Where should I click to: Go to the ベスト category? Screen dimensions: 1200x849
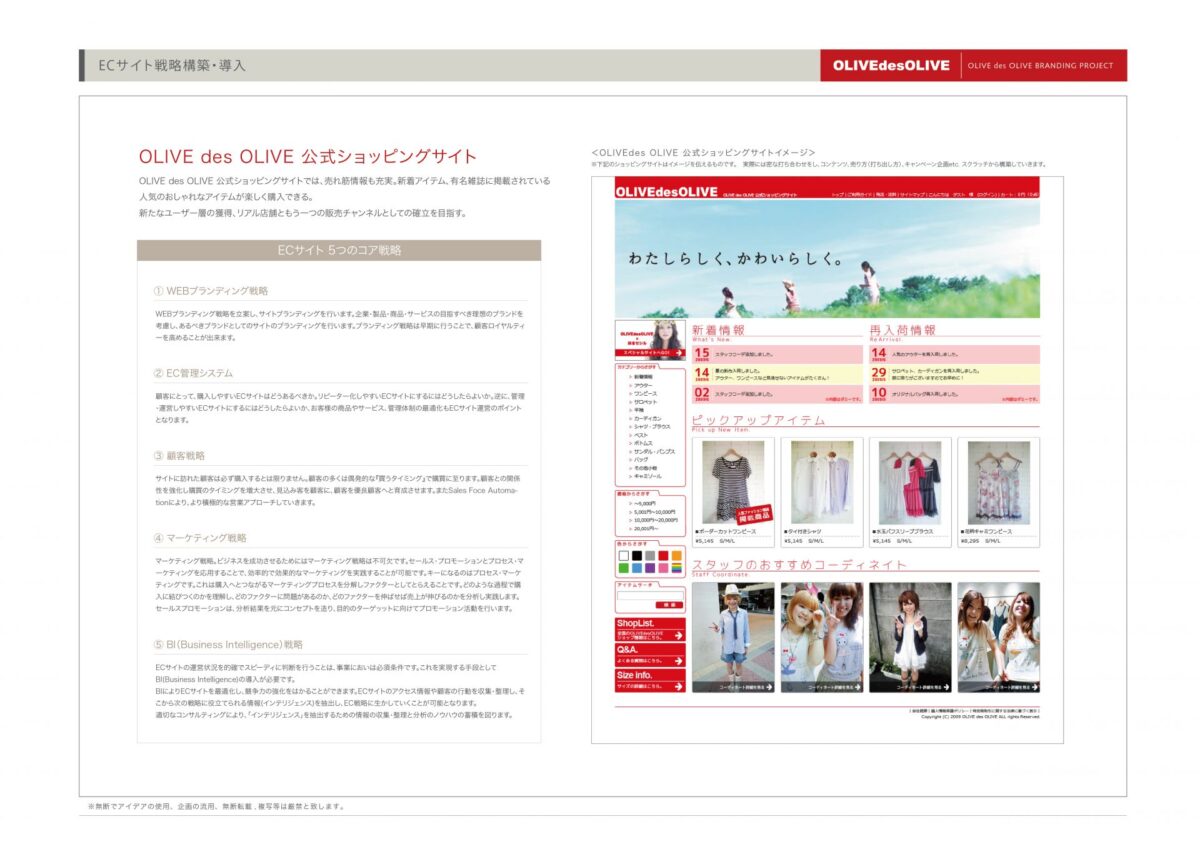pos(641,435)
